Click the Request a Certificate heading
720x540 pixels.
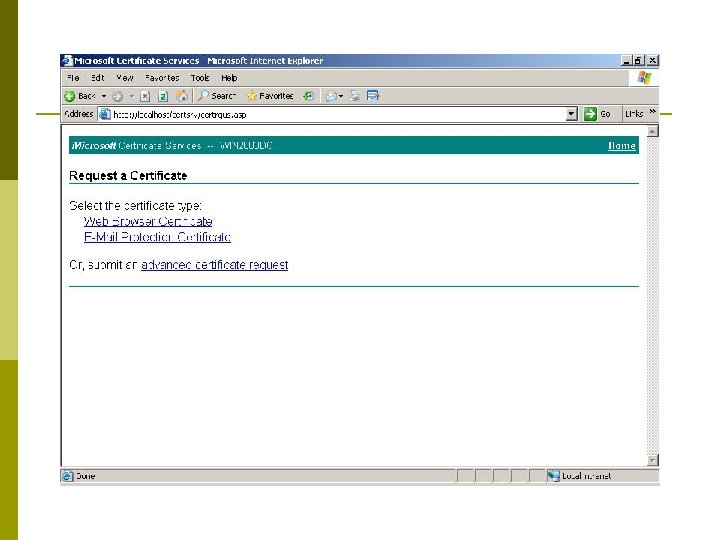(x=128, y=175)
